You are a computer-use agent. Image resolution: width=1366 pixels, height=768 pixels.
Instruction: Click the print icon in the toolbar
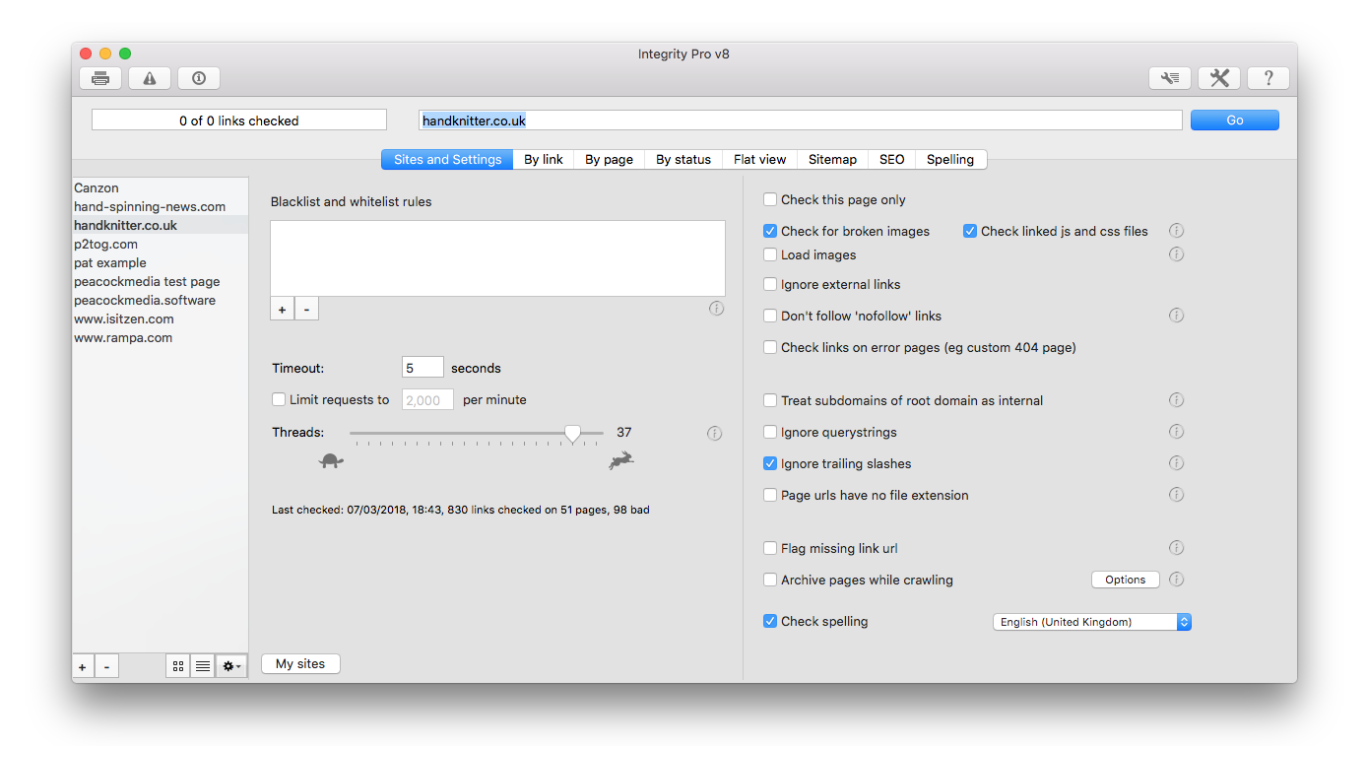tap(100, 78)
